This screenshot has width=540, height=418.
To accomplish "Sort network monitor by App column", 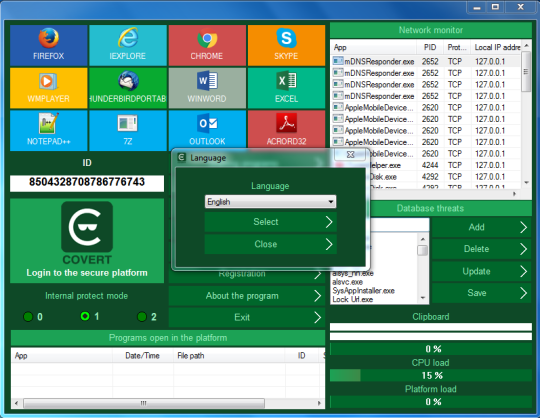I will pos(373,48).
